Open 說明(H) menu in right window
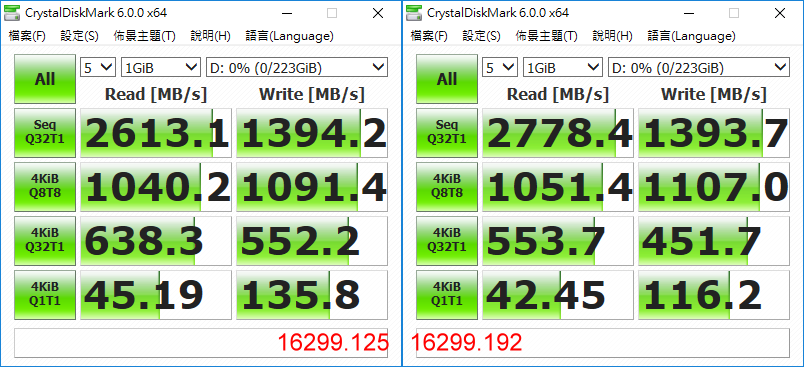Viewport: 804px width, 367px height. [x=613, y=36]
